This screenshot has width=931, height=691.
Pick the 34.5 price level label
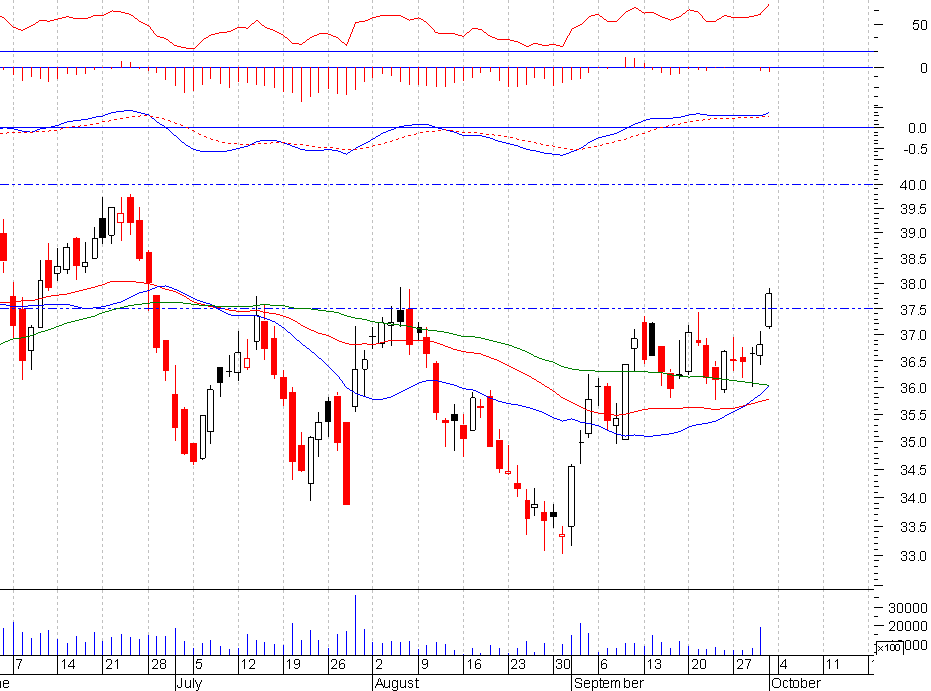(913, 470)
